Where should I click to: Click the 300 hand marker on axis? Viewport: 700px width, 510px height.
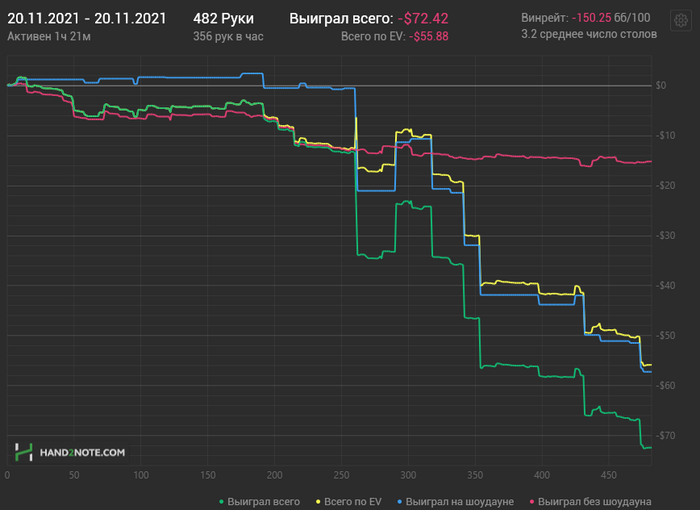(x=408, y=475)
